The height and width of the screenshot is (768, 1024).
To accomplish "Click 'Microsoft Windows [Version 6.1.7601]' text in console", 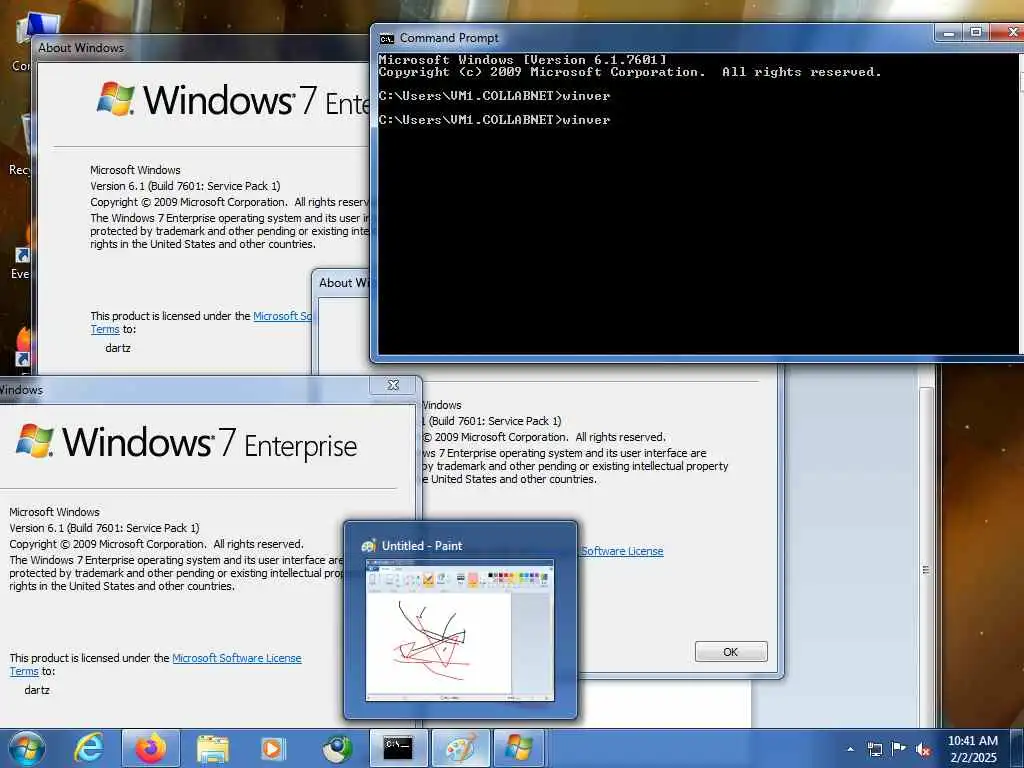I will point(522,59).
